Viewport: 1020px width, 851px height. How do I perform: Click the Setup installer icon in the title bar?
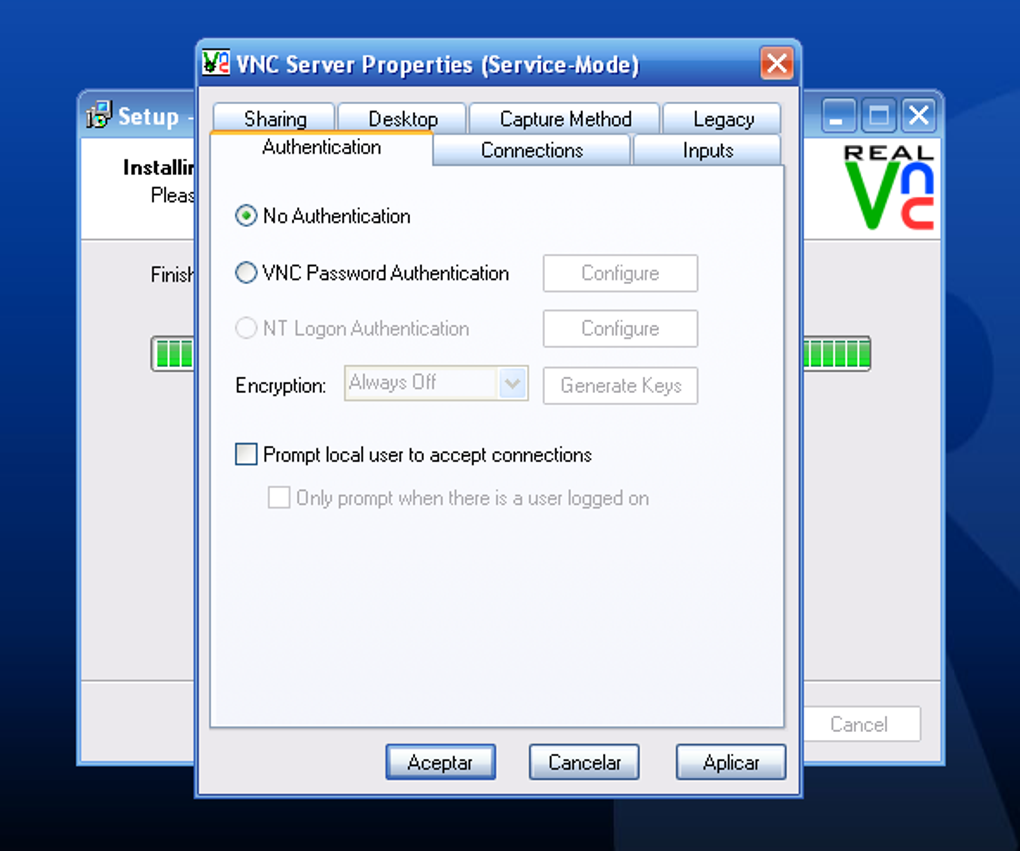(x=99, y=115)
